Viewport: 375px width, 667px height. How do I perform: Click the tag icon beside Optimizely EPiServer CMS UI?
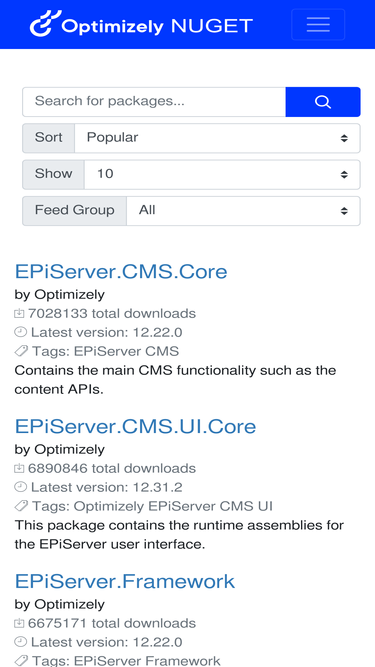21,506
